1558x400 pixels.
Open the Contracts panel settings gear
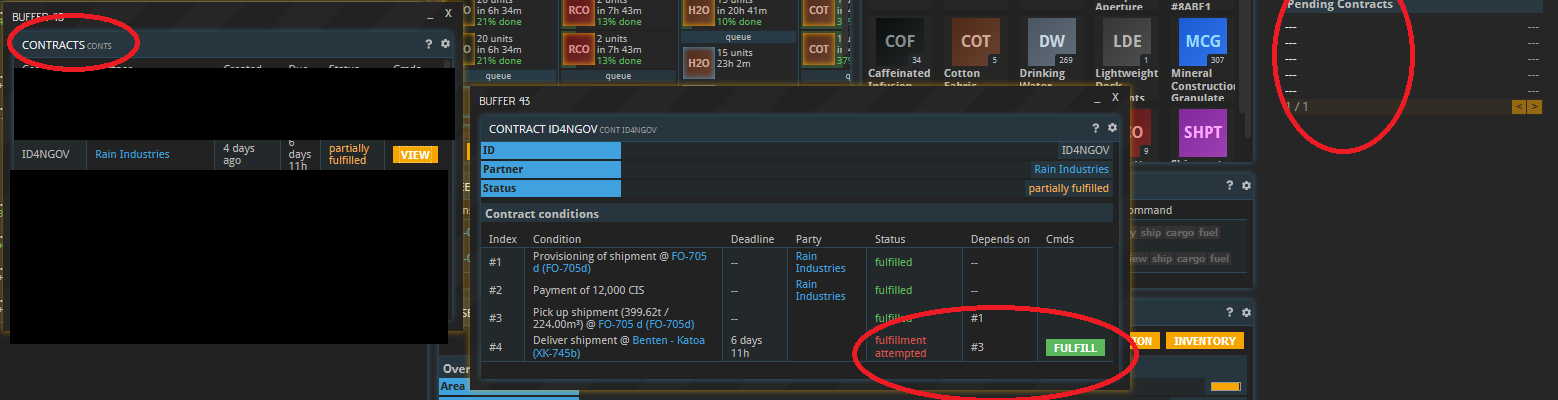pyautogui.click(x=445, y=44)
